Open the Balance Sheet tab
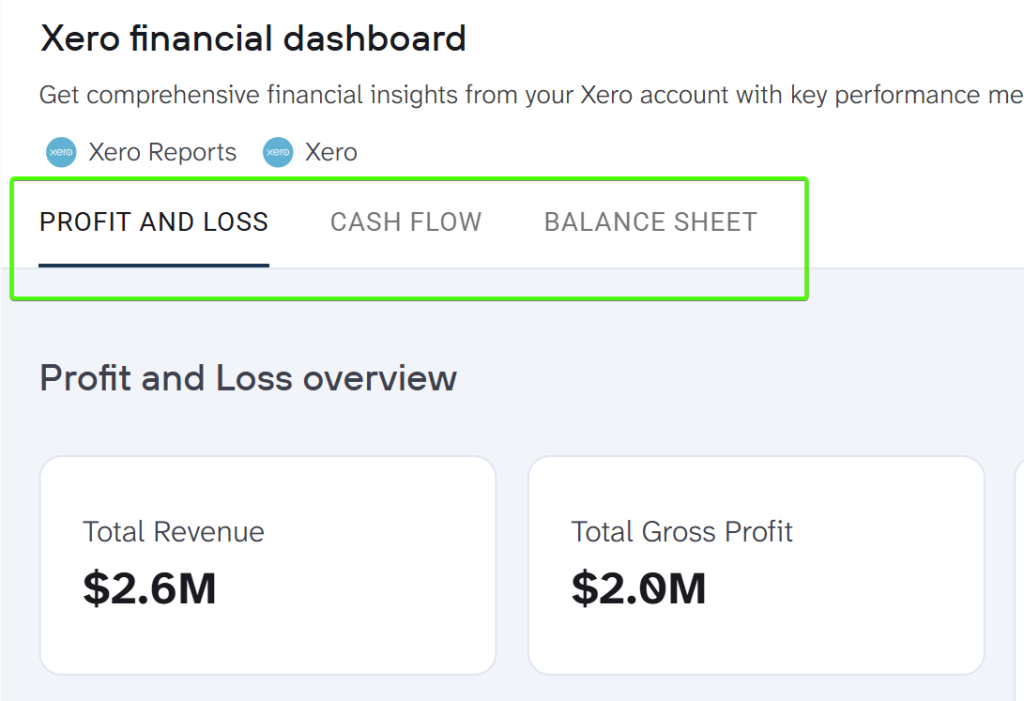The height and width of the screenshot is (701, 1024). [x=650, y=222]
